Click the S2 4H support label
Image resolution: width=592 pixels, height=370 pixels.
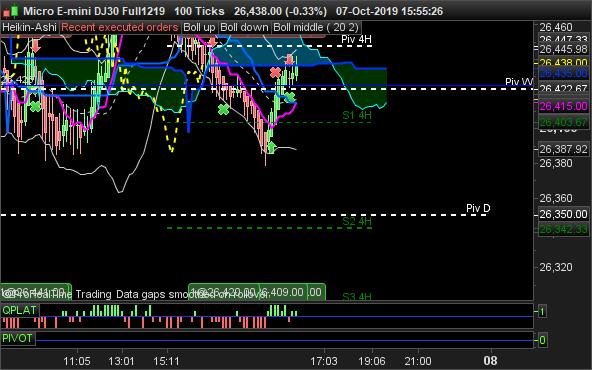[x=357, y=221]
